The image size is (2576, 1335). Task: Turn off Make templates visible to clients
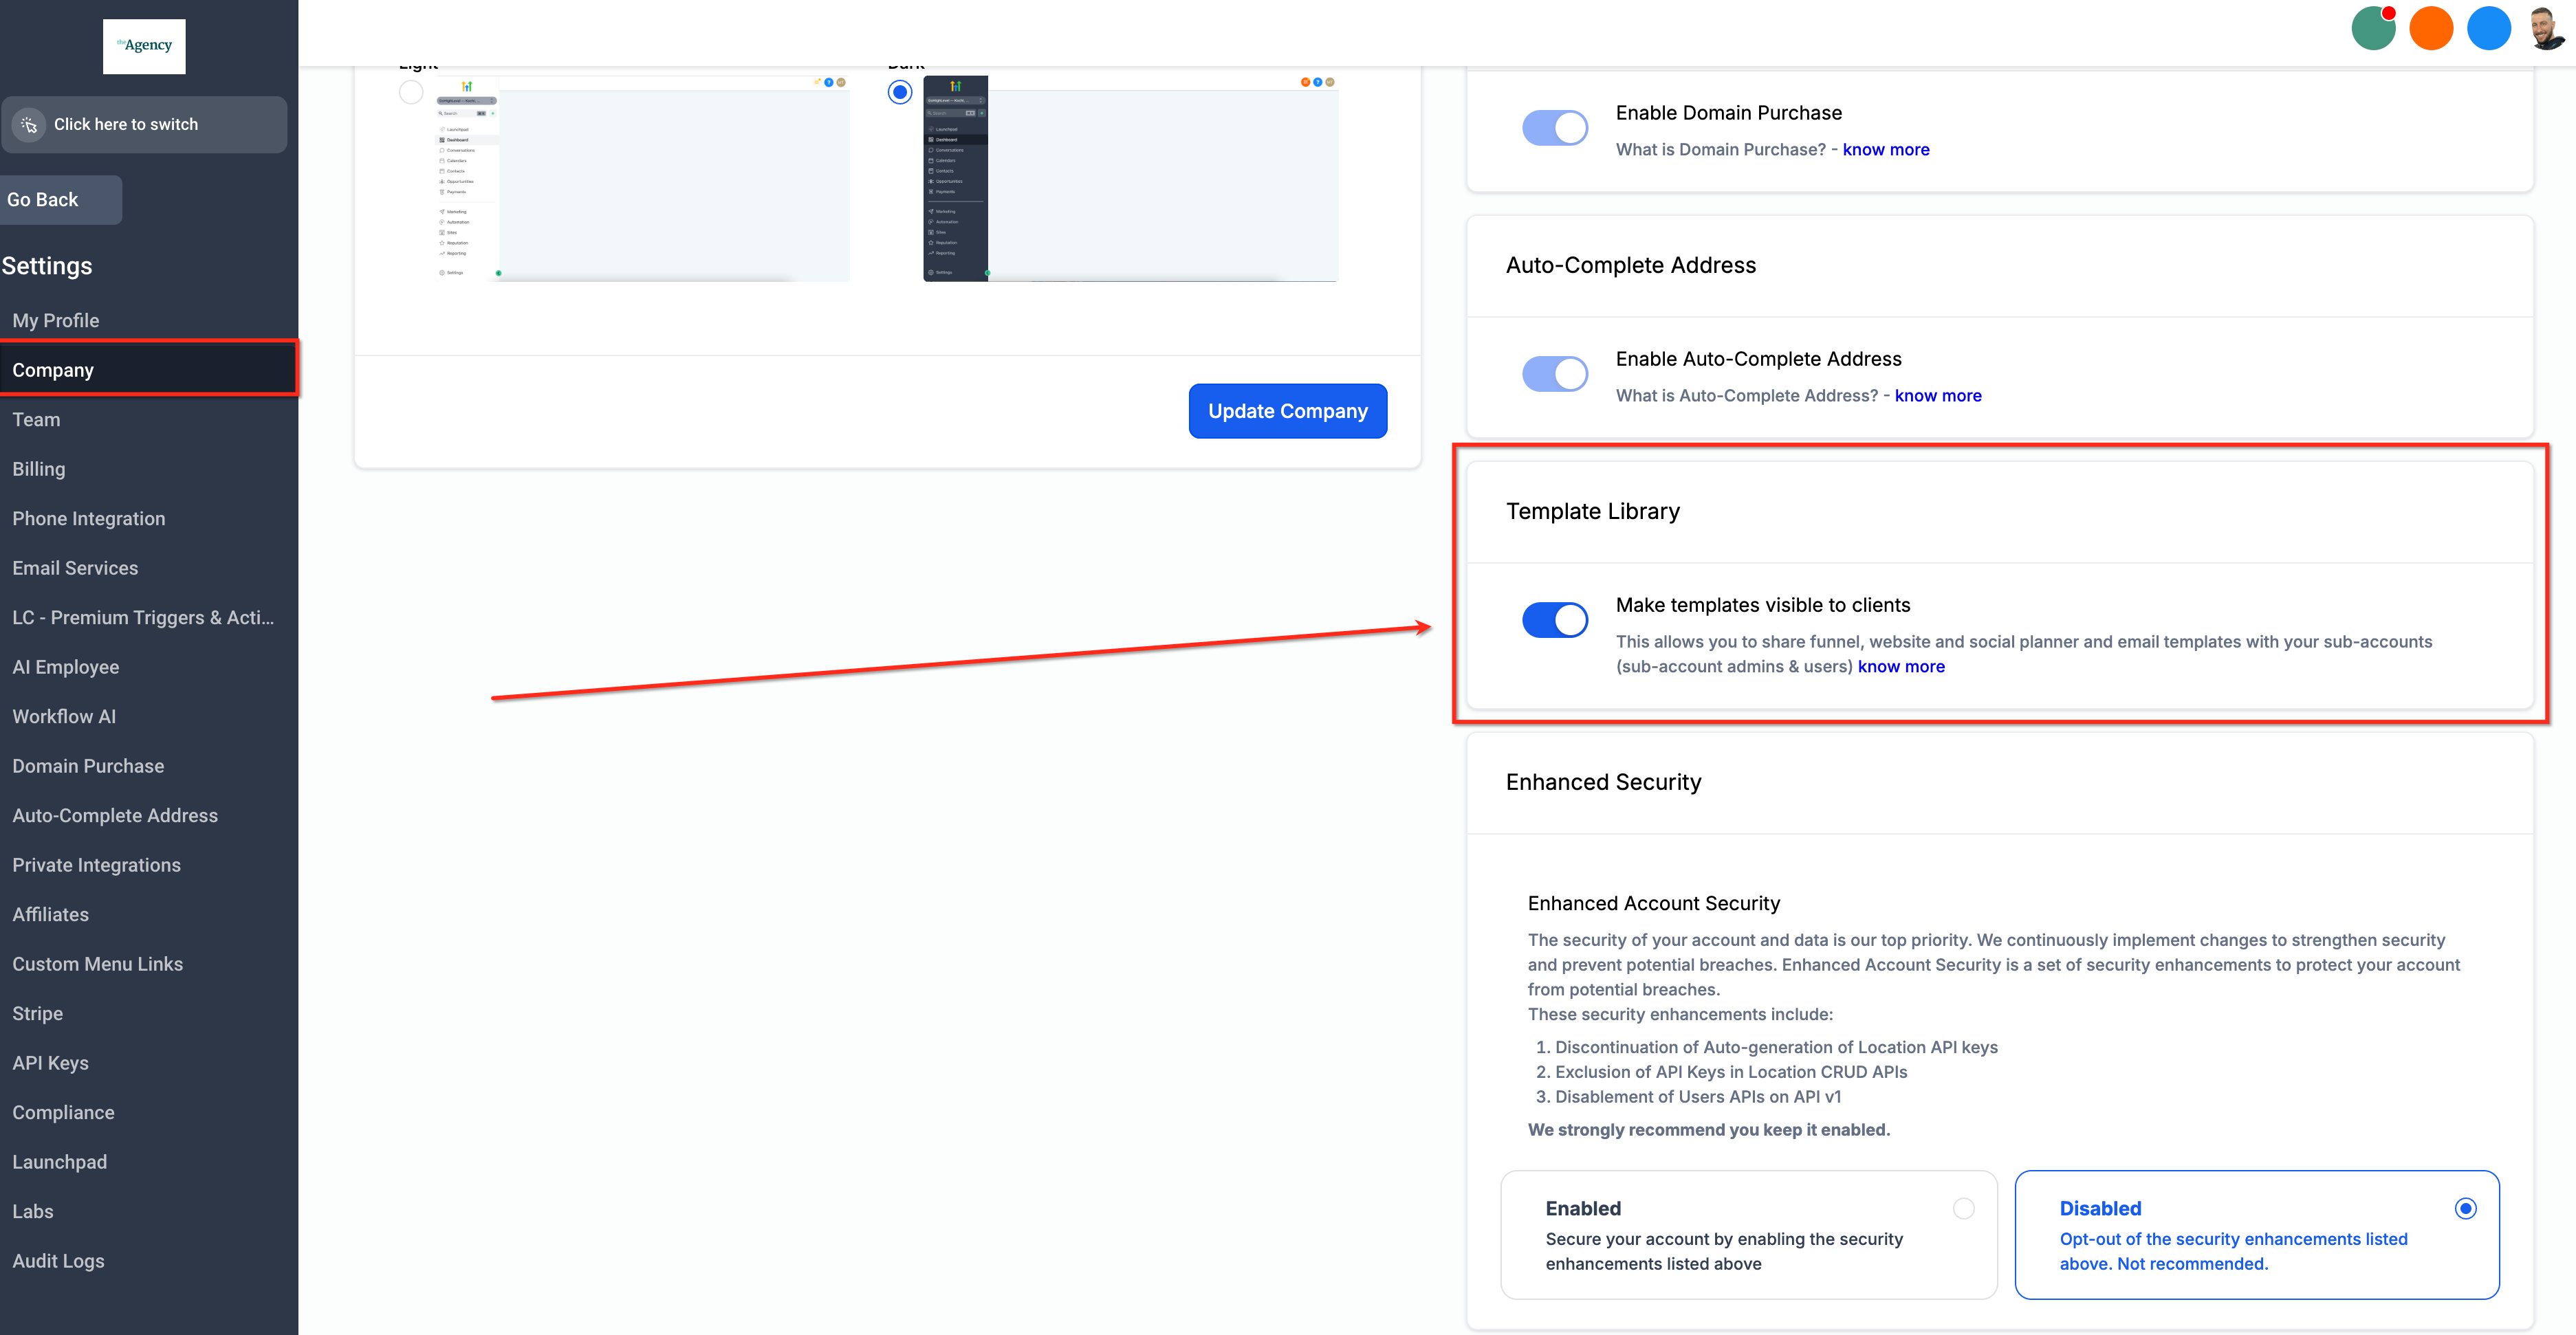tap(1554, 620)
